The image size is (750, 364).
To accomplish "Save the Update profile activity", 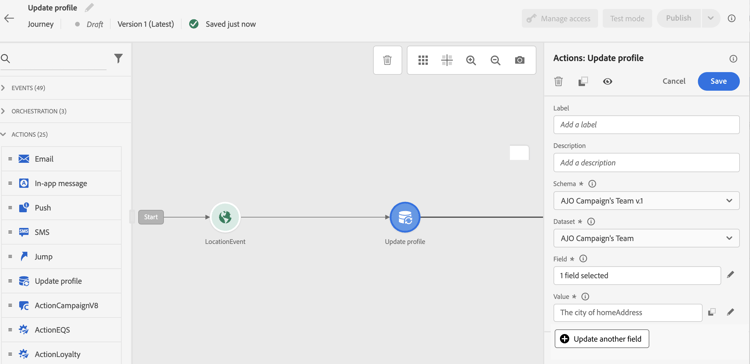I will (718, 81).
